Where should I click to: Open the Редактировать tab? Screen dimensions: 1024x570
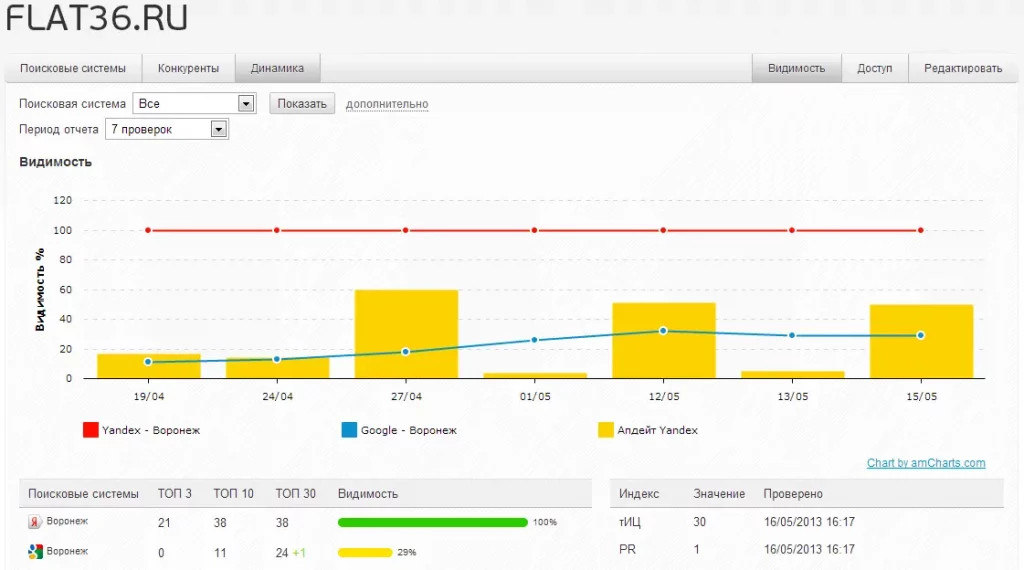963,68
